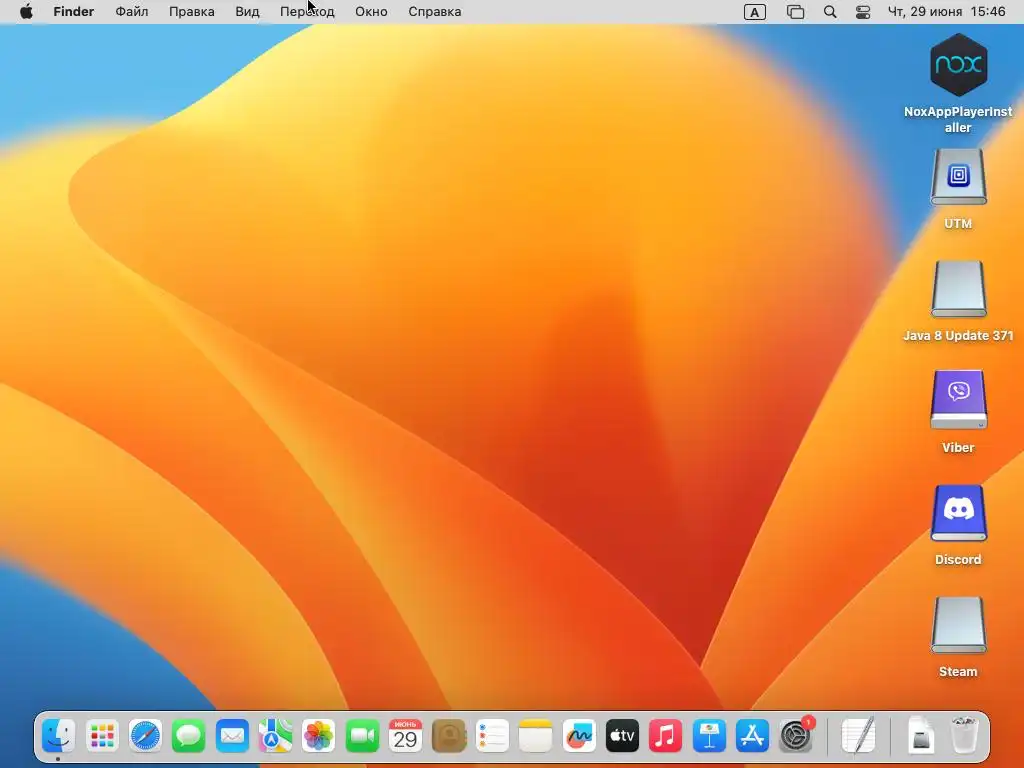Screen dimensions: 1024x768
Task: Click the date and time display
Action: click(x=946, y=12)
